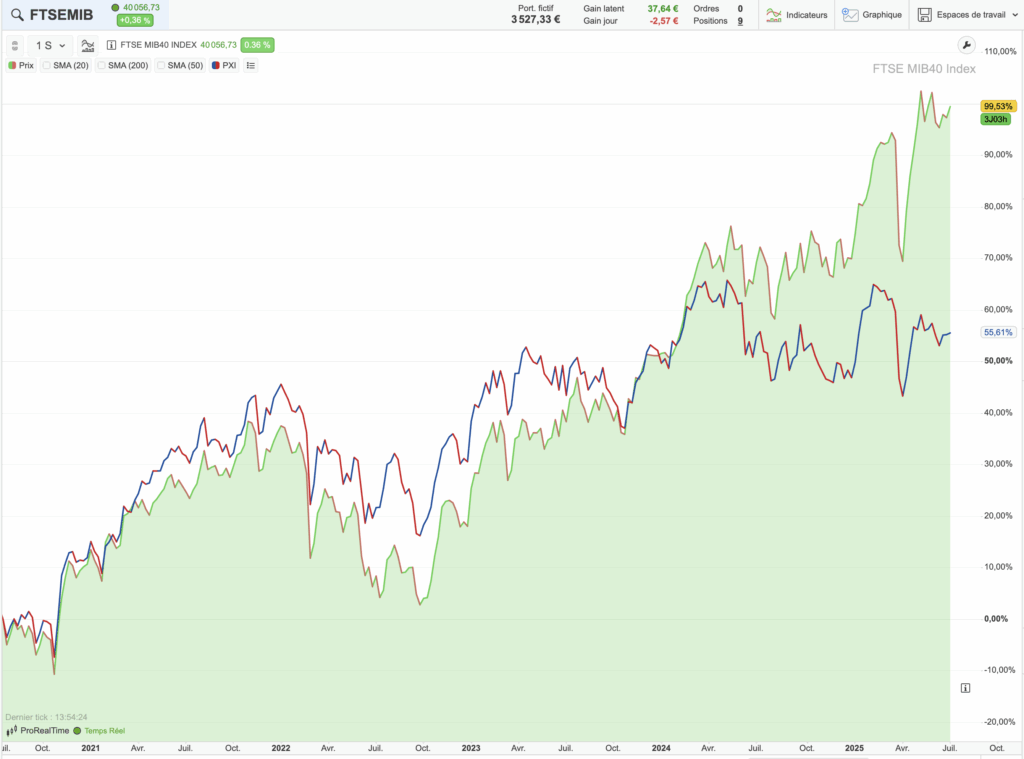
Task: Enable the SMA (50) checkbox
Action: tap(161, 65)
